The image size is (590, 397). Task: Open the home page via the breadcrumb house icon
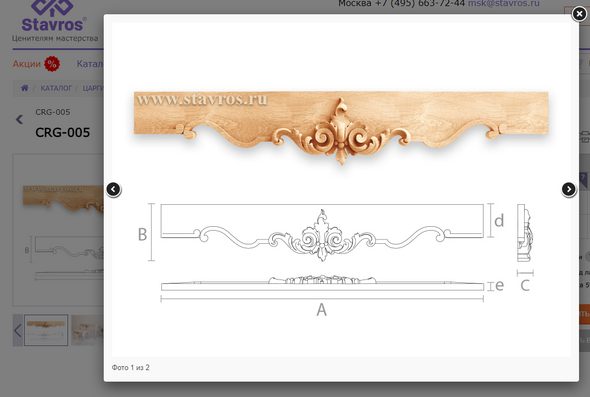point(24,88)
